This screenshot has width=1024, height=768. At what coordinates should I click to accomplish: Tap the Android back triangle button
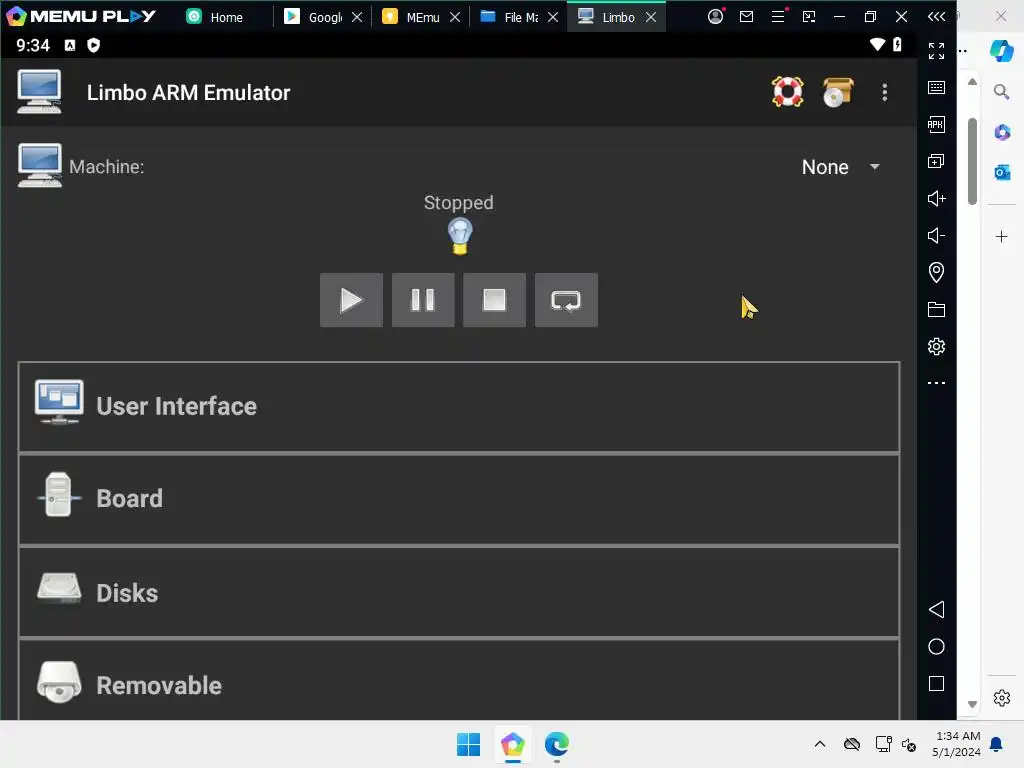pos(936,609)
